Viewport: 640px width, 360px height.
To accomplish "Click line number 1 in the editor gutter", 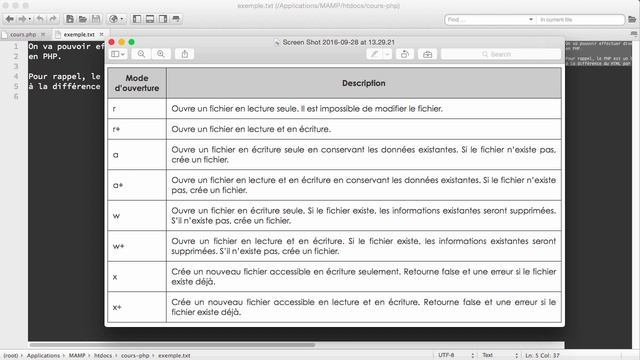I will click(x=16, y=46).
